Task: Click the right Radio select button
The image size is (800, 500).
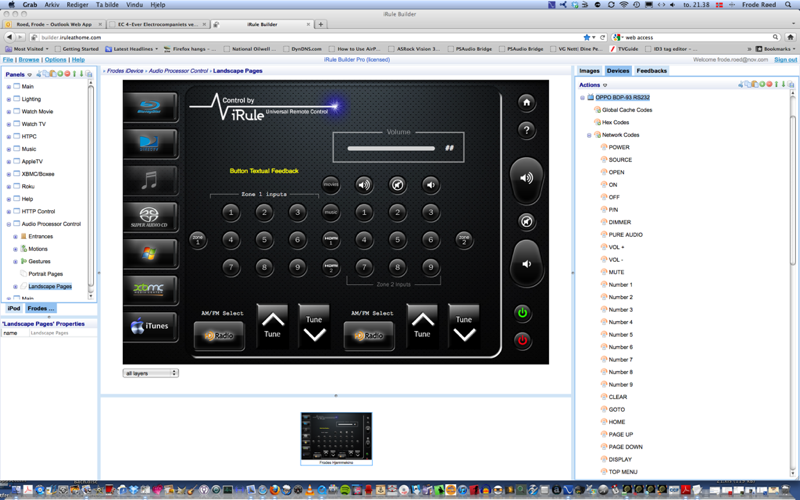Action: coord(369,335)
